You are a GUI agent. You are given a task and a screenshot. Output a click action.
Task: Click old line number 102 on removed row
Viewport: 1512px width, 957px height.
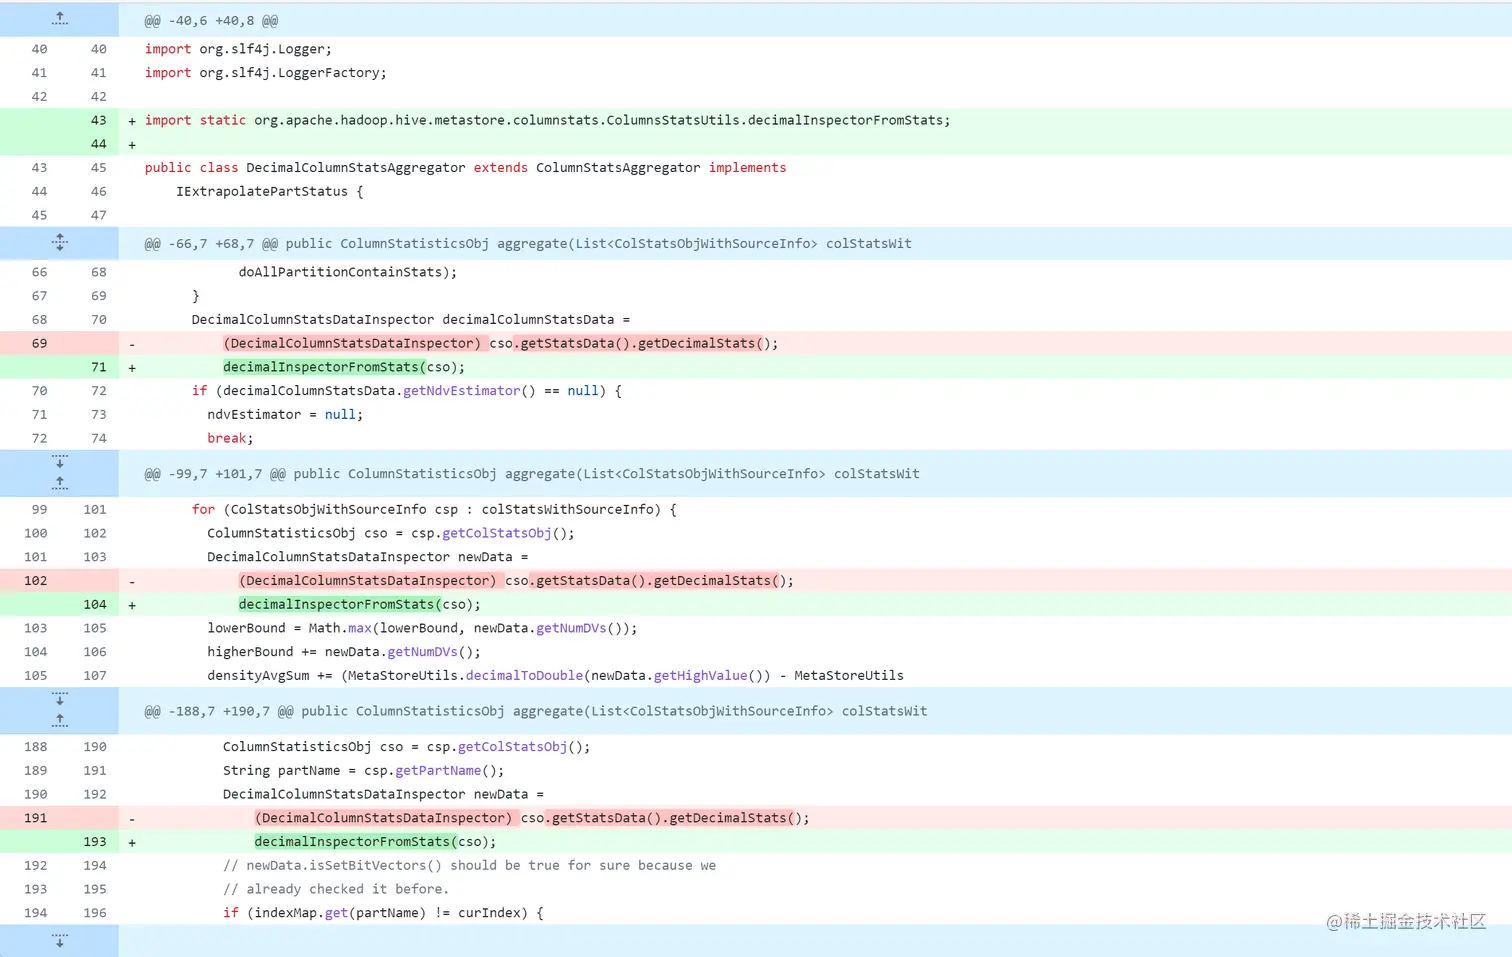coord(35,581)
